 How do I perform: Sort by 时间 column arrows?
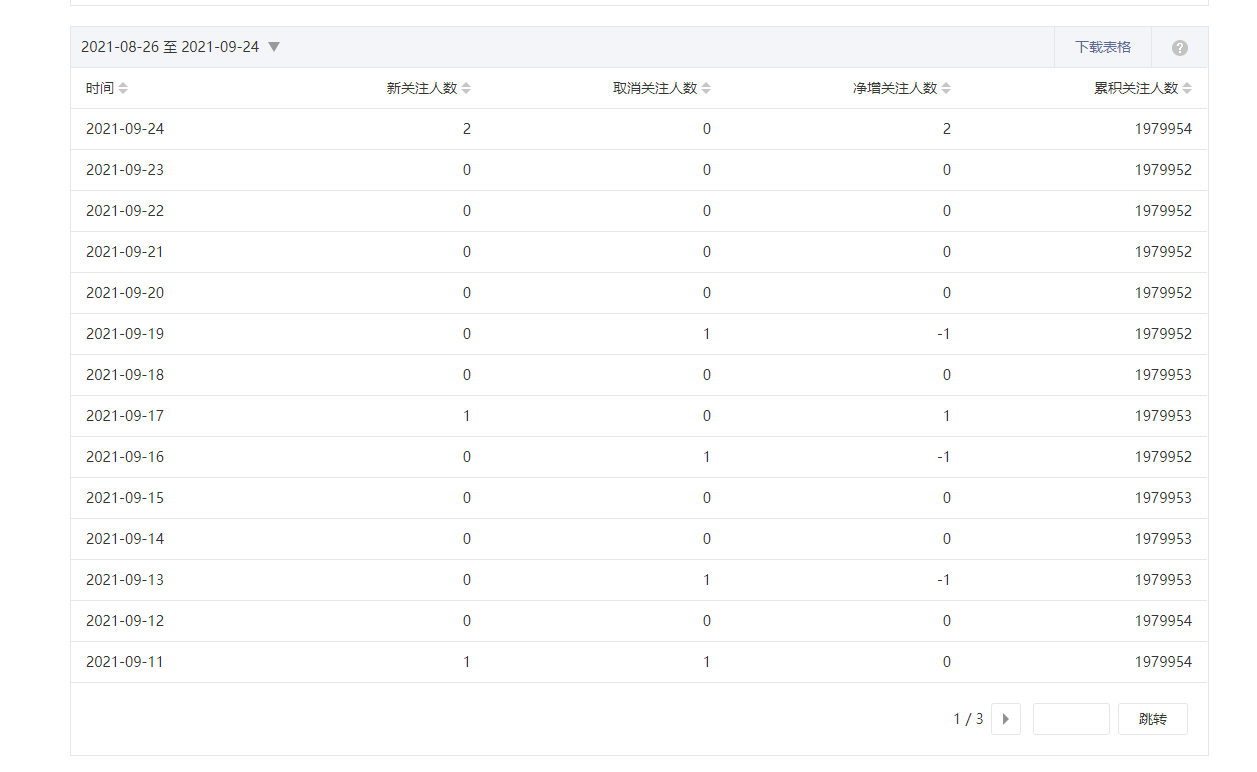(x=123, y=89)
